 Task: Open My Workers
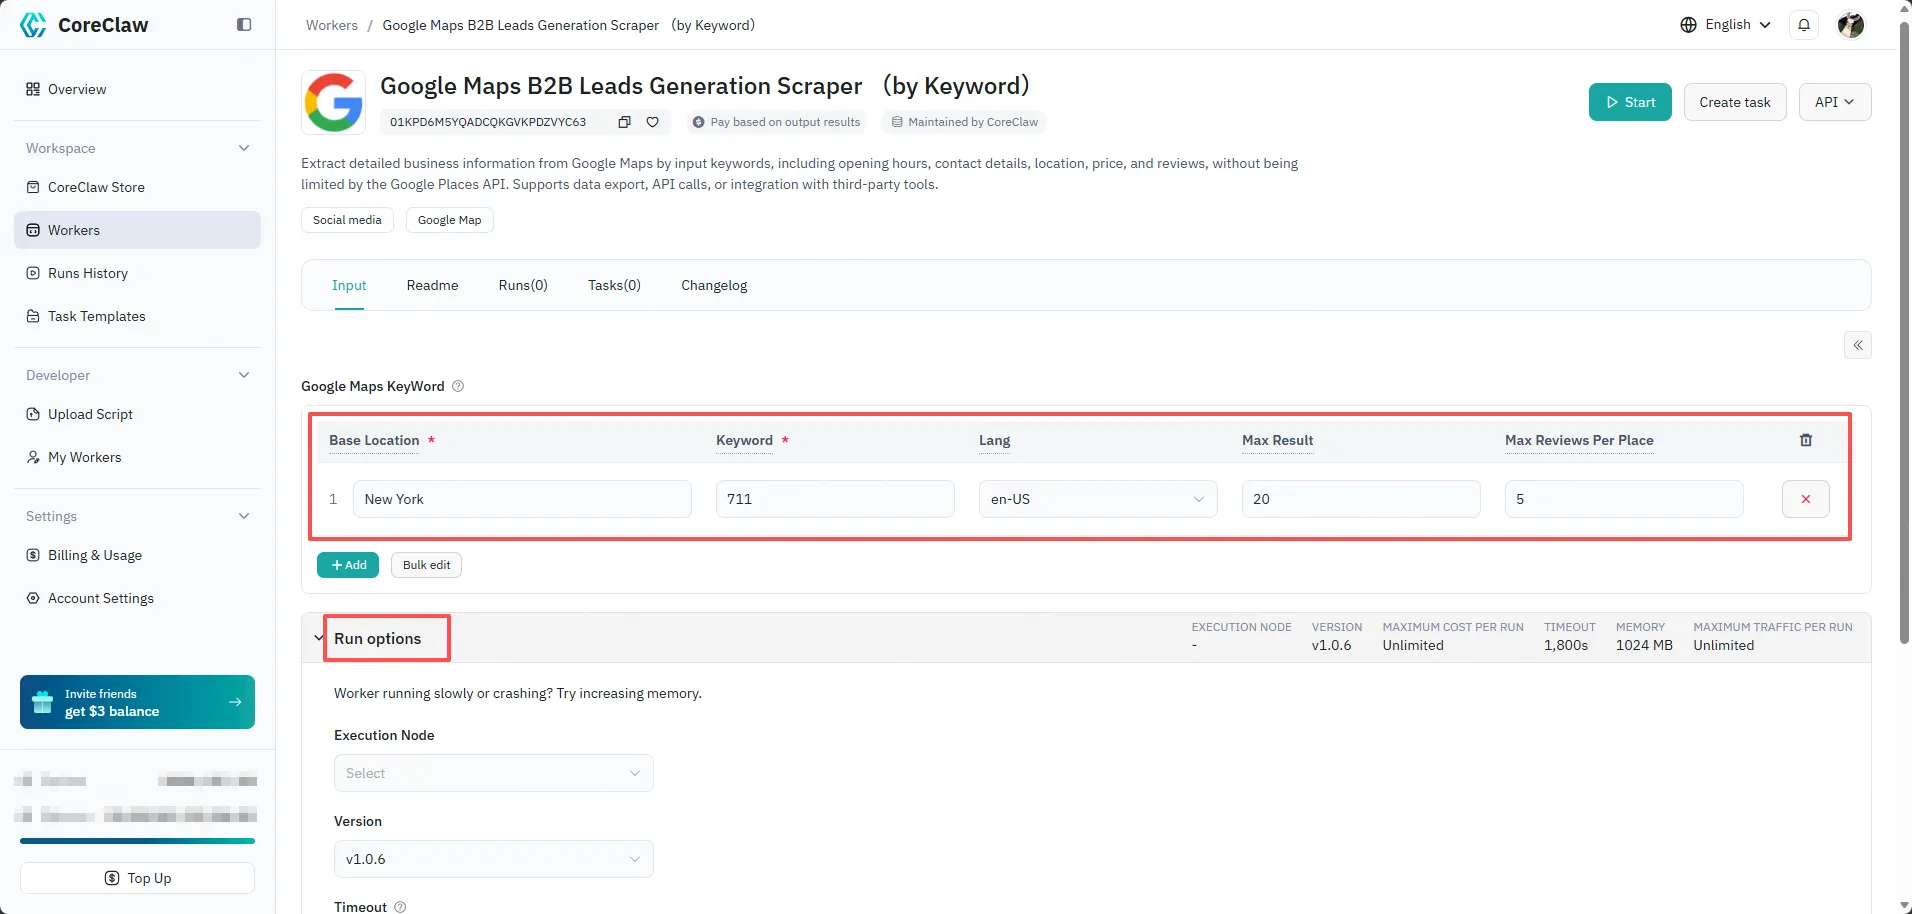137,457
